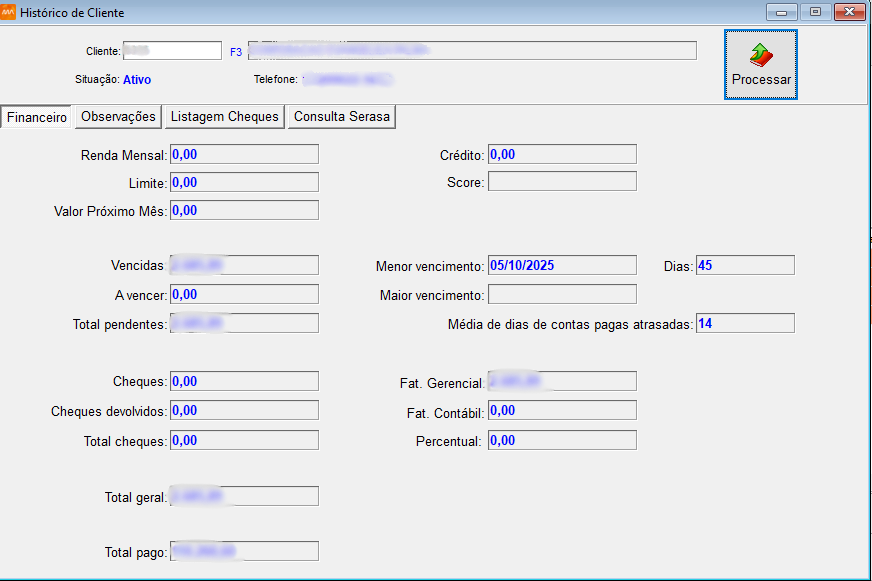The image size is (872, 581).
Task: Click the application icon in title bar
Action: pyautogui.click(x=9, y=12)
